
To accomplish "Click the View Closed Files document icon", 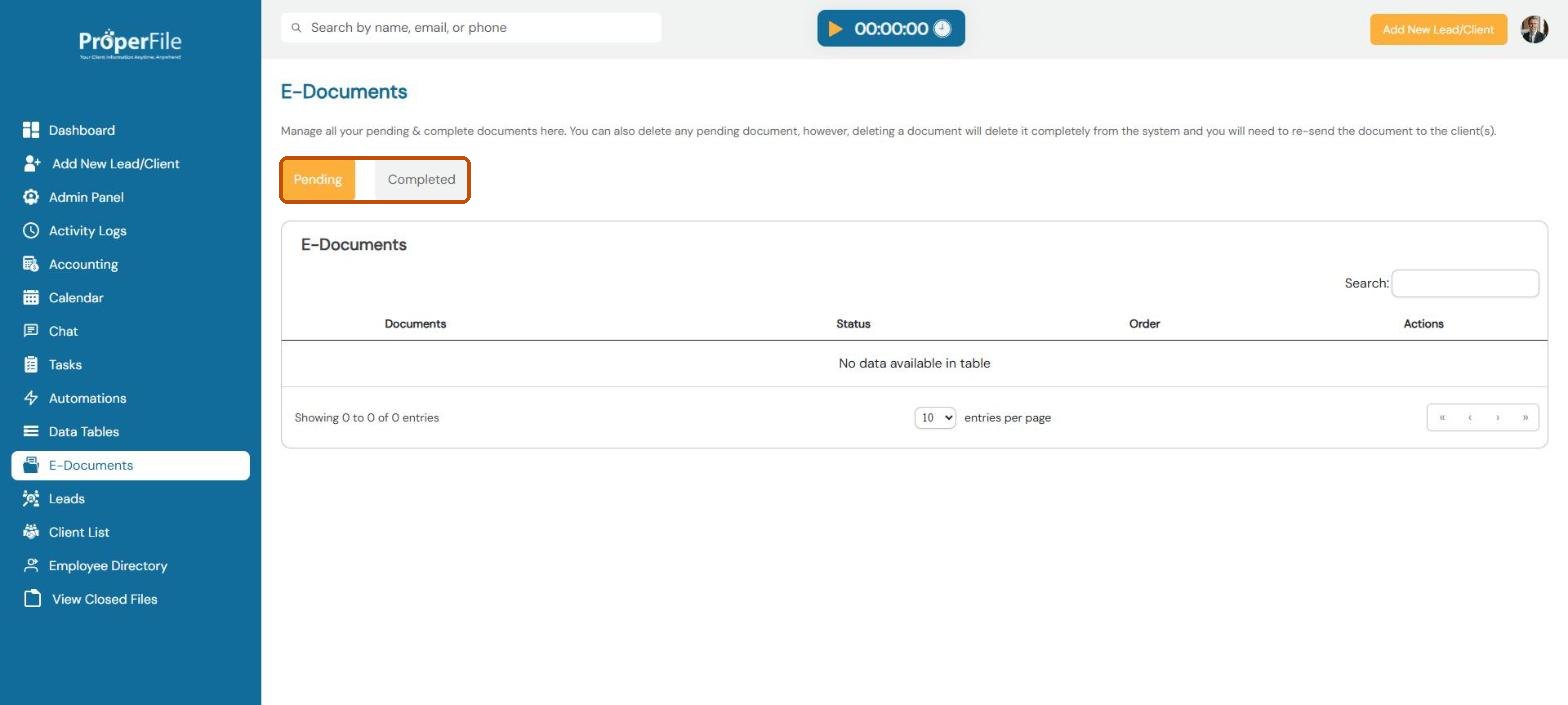I will click(32, 599).
